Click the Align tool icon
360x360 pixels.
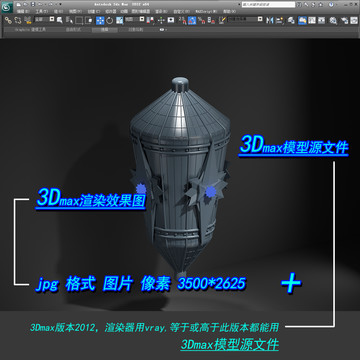279,20
